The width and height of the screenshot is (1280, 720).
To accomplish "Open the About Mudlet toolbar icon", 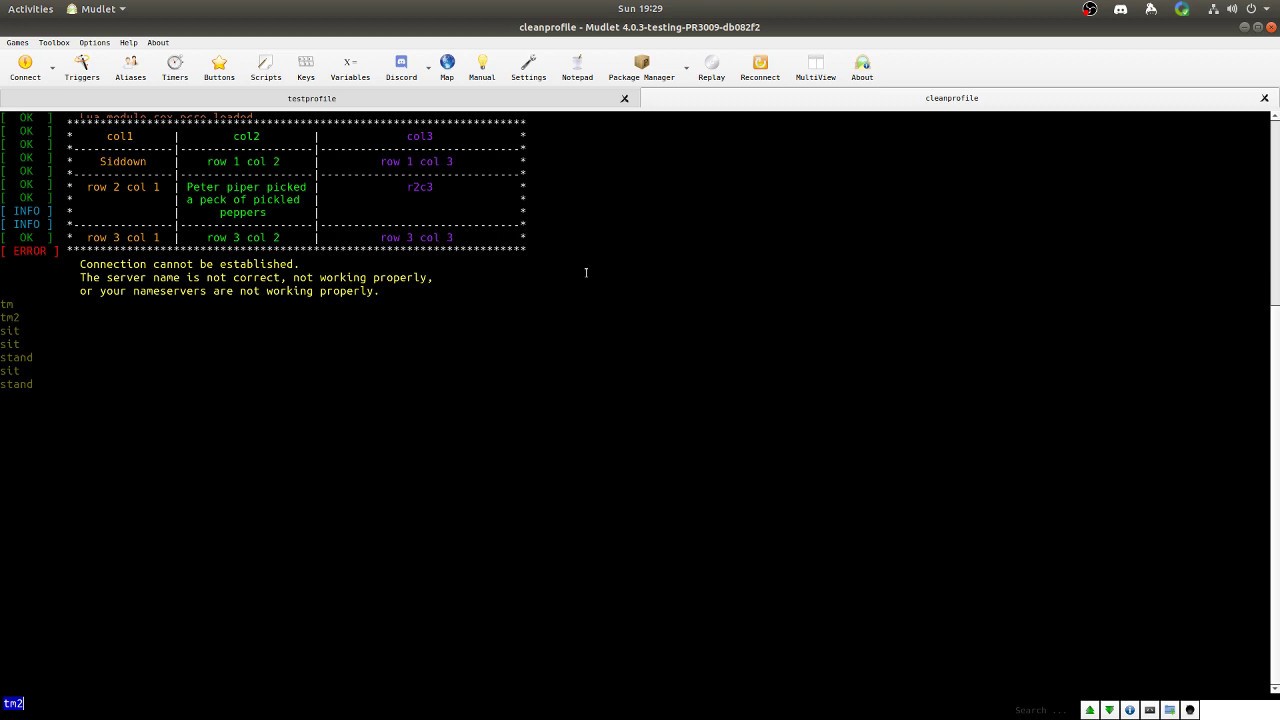I will (x=862, y=67).
